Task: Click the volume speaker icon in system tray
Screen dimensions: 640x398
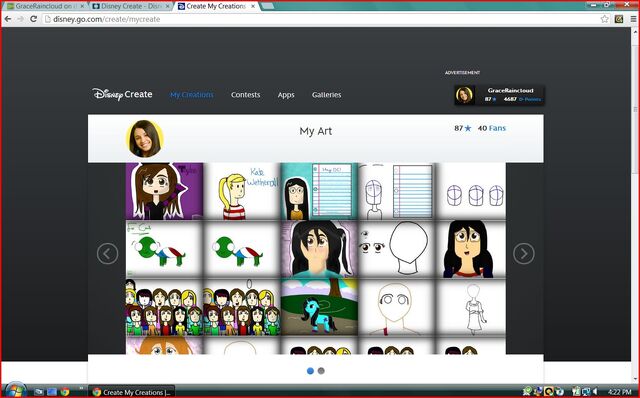Action: 595,392
